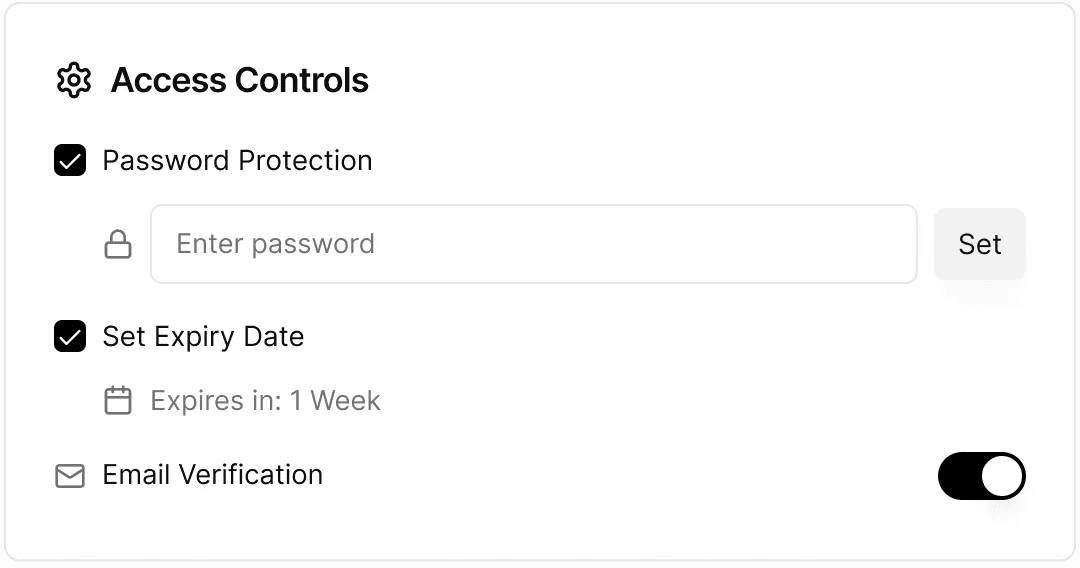Click the white knob of the Email Verification toggle

pyautogui.click(x=1002, y=476)
